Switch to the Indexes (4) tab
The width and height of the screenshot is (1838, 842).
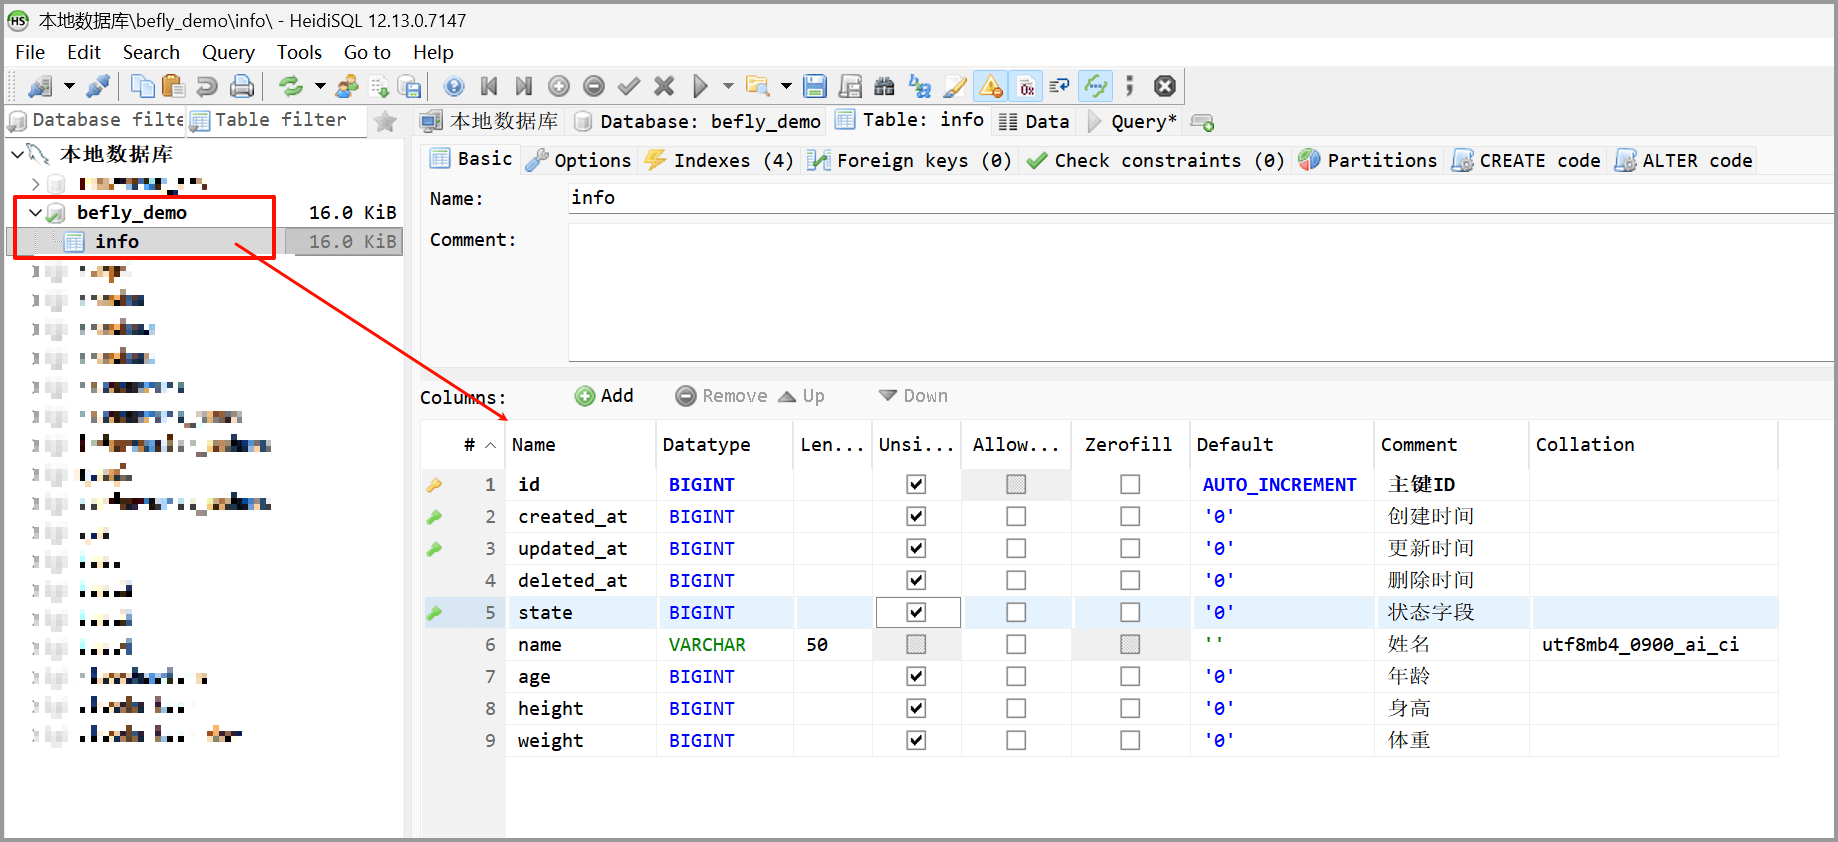point(720,161)
